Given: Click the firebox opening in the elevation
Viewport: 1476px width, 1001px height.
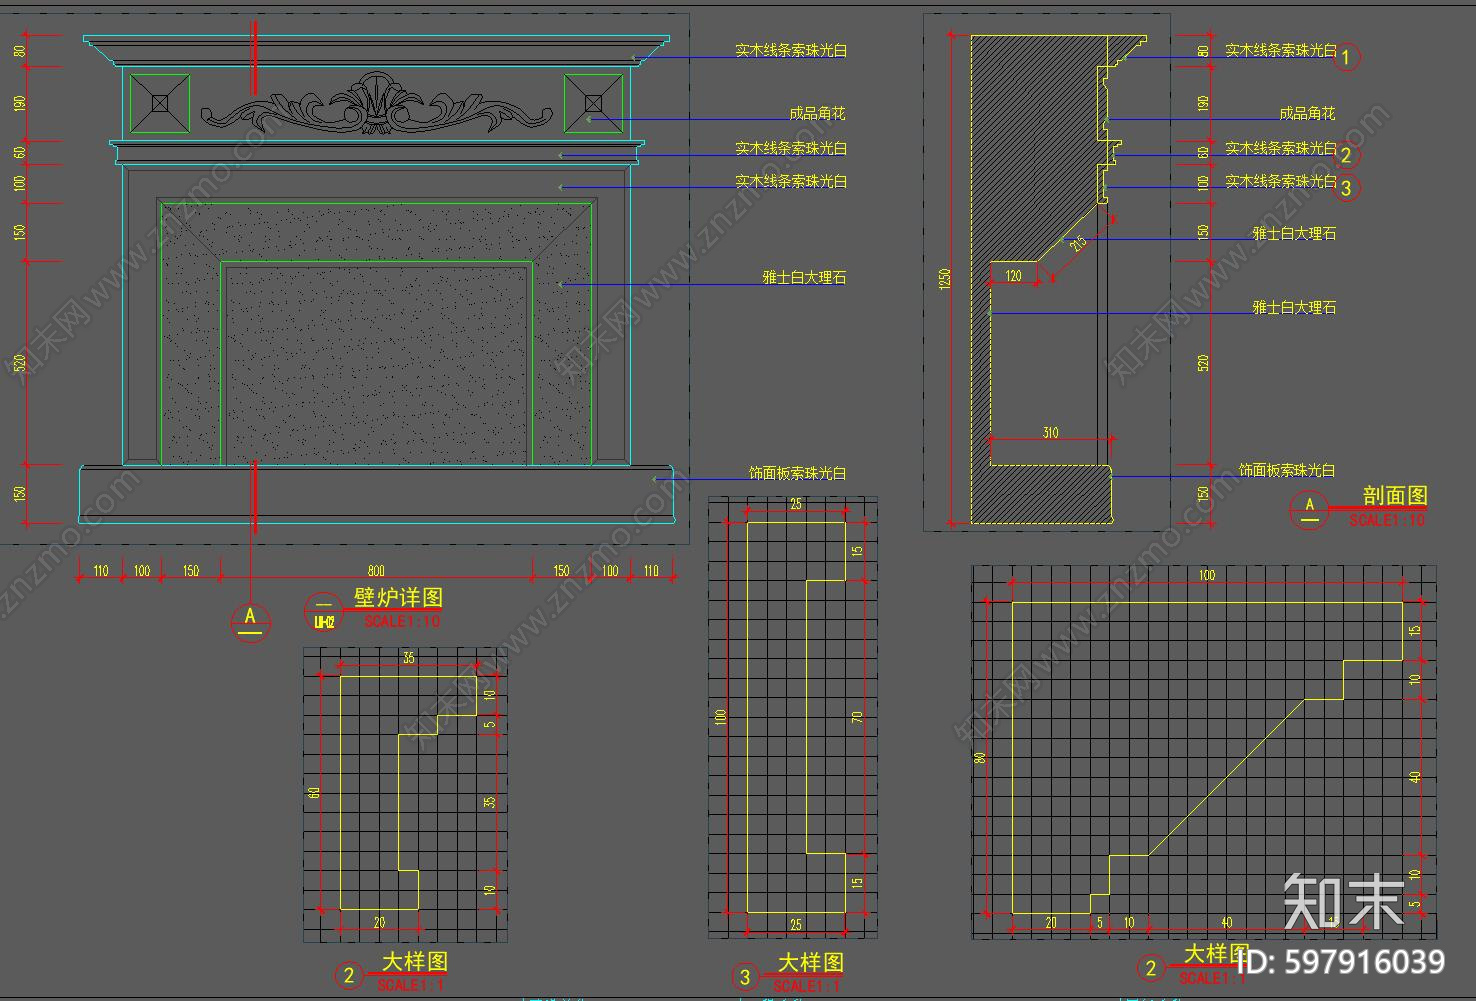Looking at the screenshot, I should [376, 365].
